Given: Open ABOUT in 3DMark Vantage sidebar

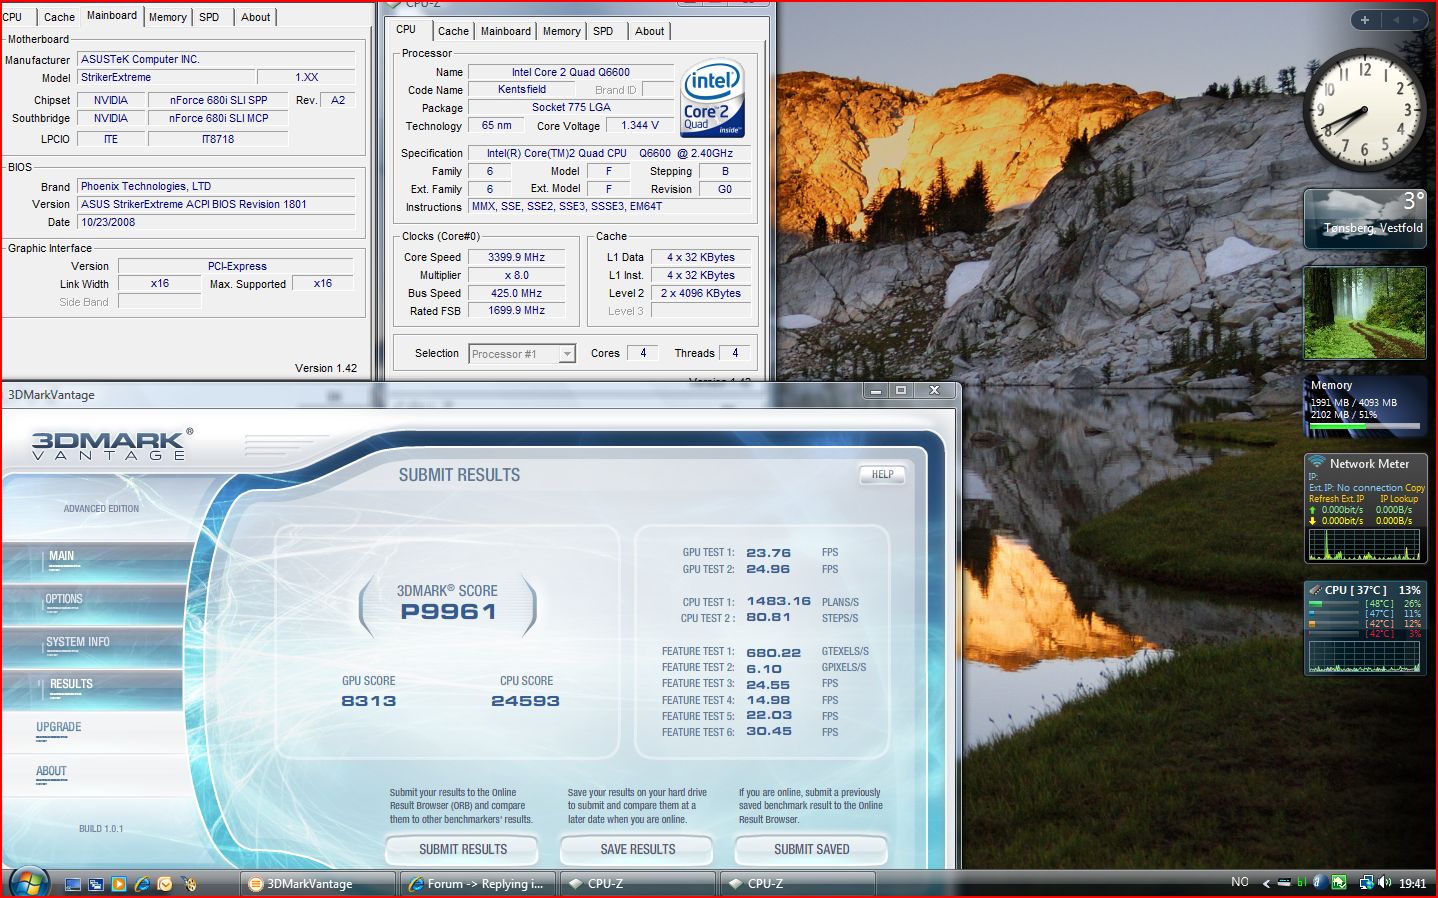Looking at the screenshot, I should 95,775.
